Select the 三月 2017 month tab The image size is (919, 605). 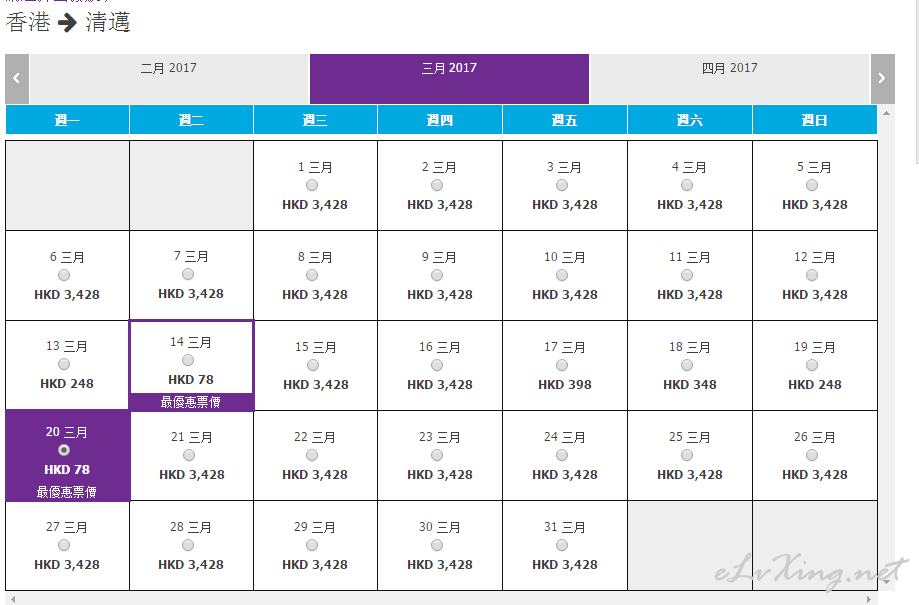[449, 69]
